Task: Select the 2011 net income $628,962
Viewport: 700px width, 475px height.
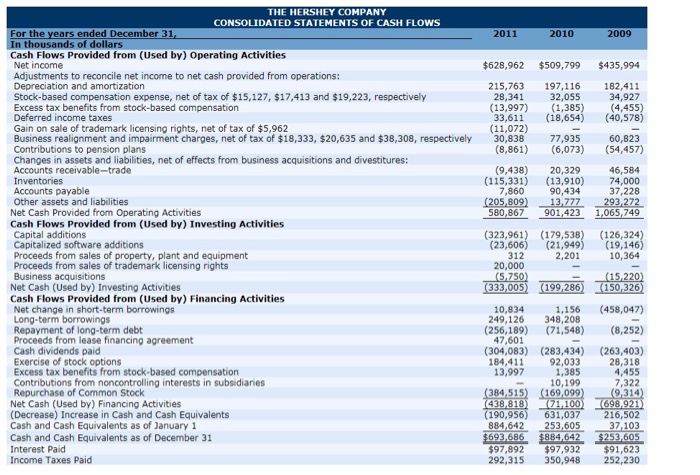Action: (504, 66)
